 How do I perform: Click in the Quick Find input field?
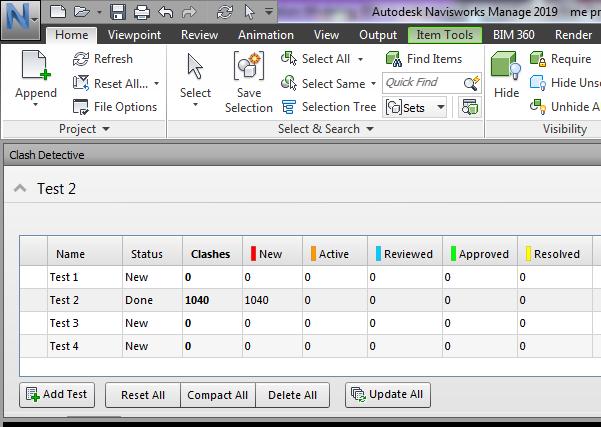point(423,83)
